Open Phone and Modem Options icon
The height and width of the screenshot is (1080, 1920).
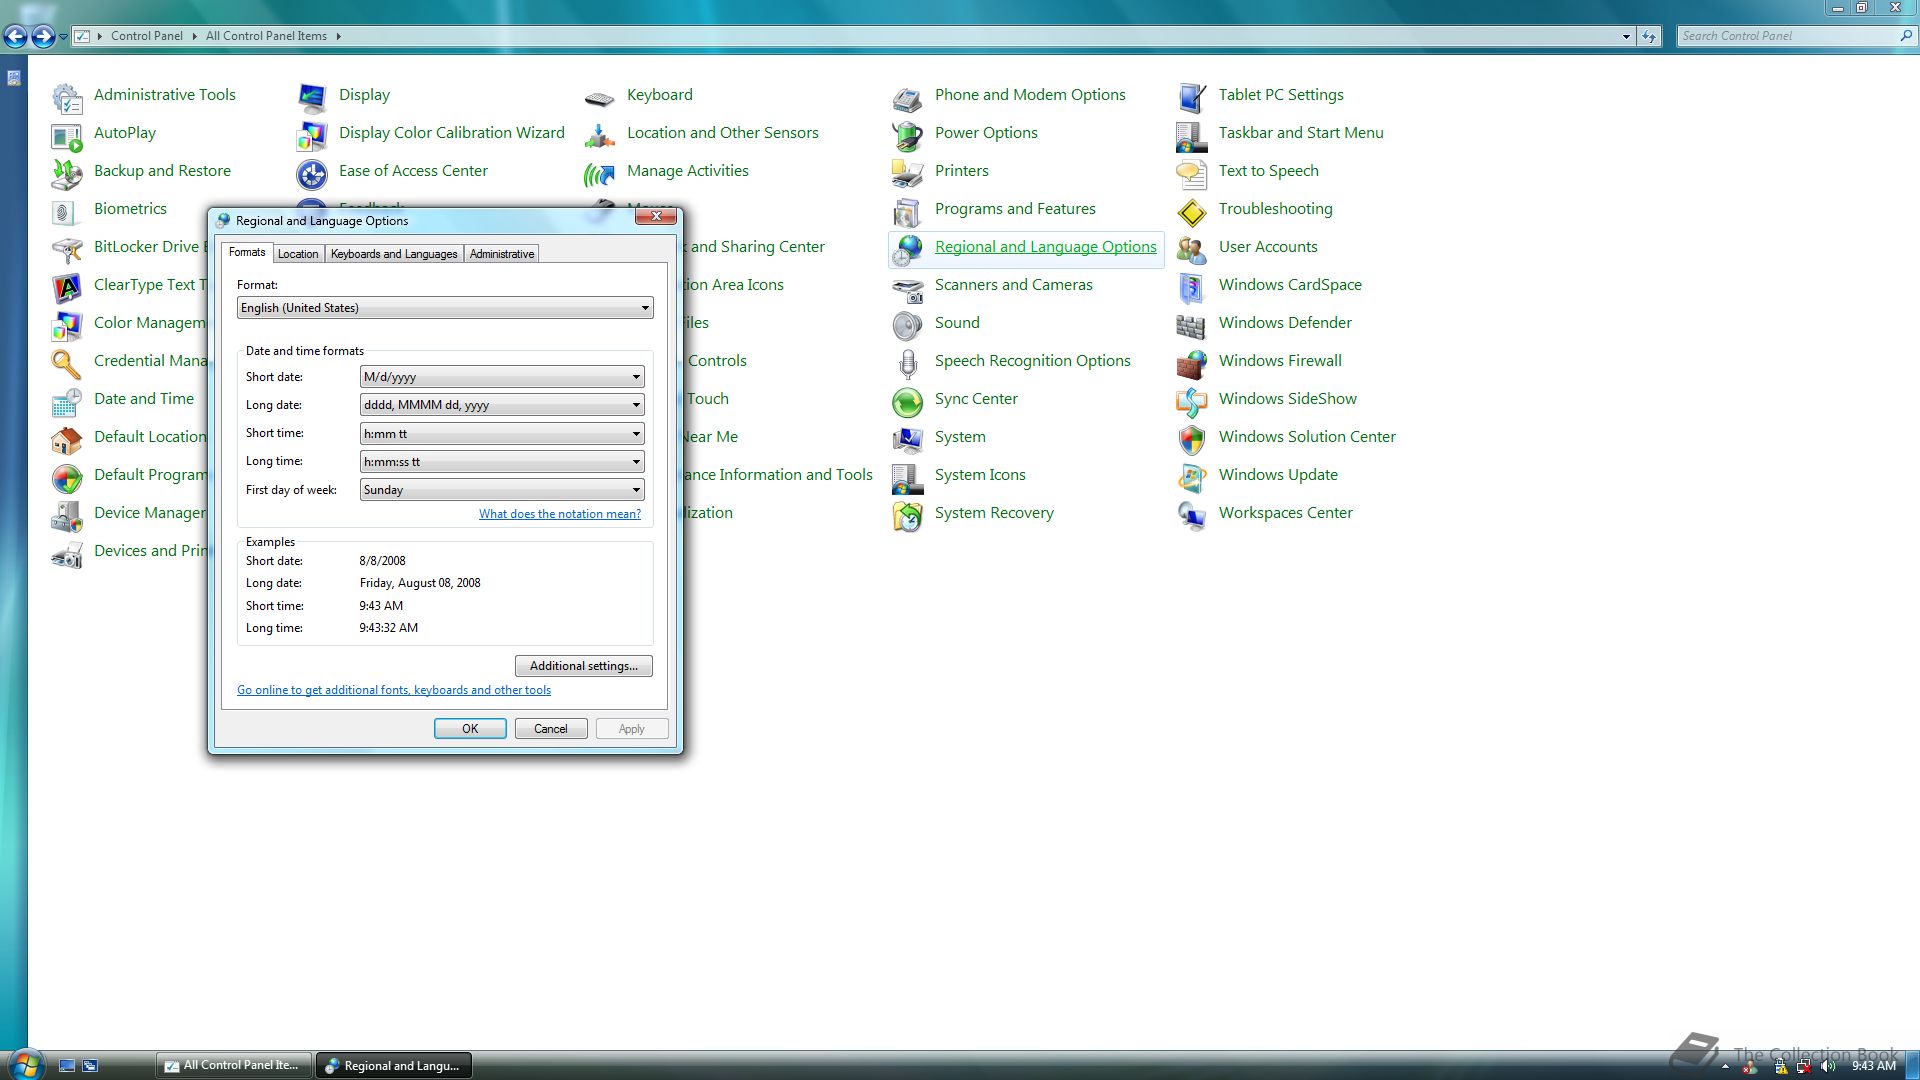point(908,98)
